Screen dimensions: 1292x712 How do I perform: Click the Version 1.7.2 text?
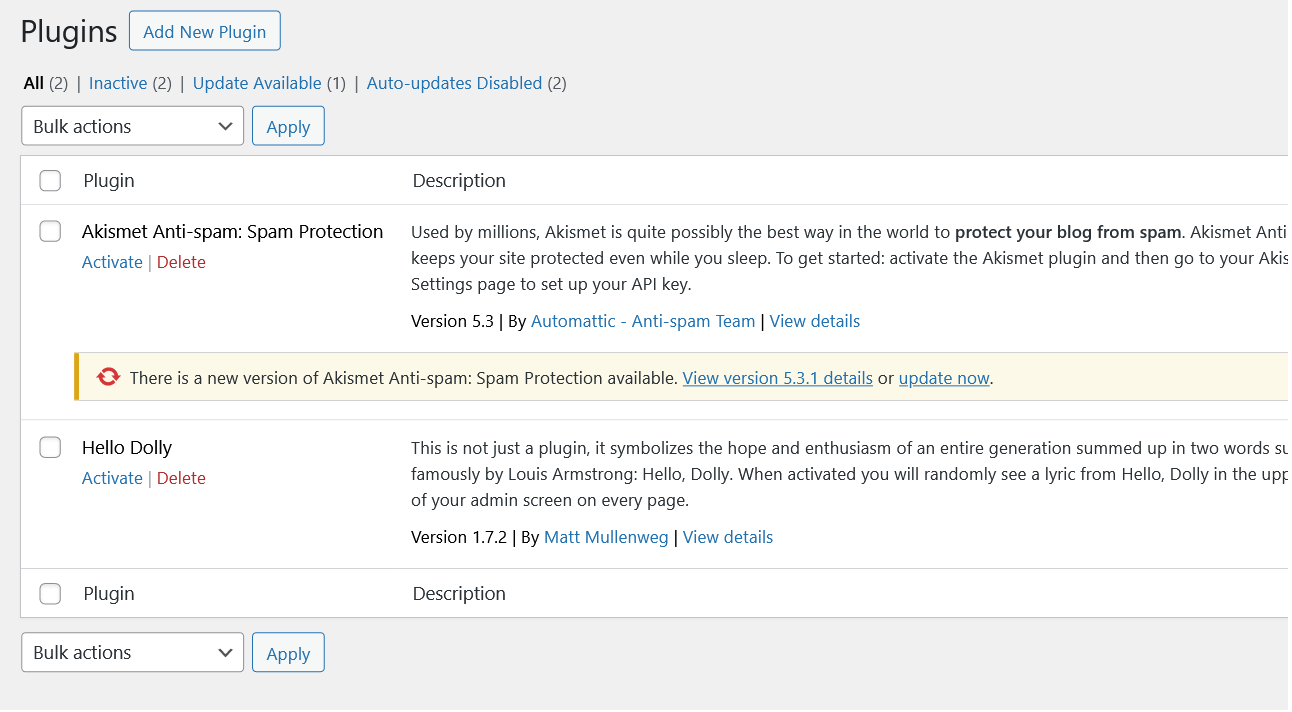tap(459, 537)
